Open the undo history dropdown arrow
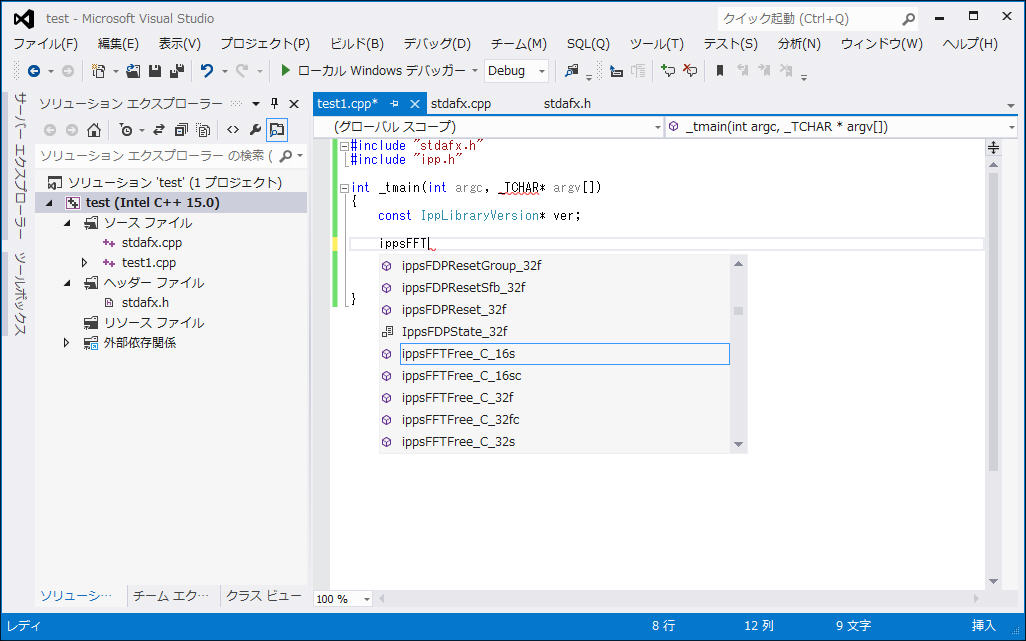 point(224,71)
